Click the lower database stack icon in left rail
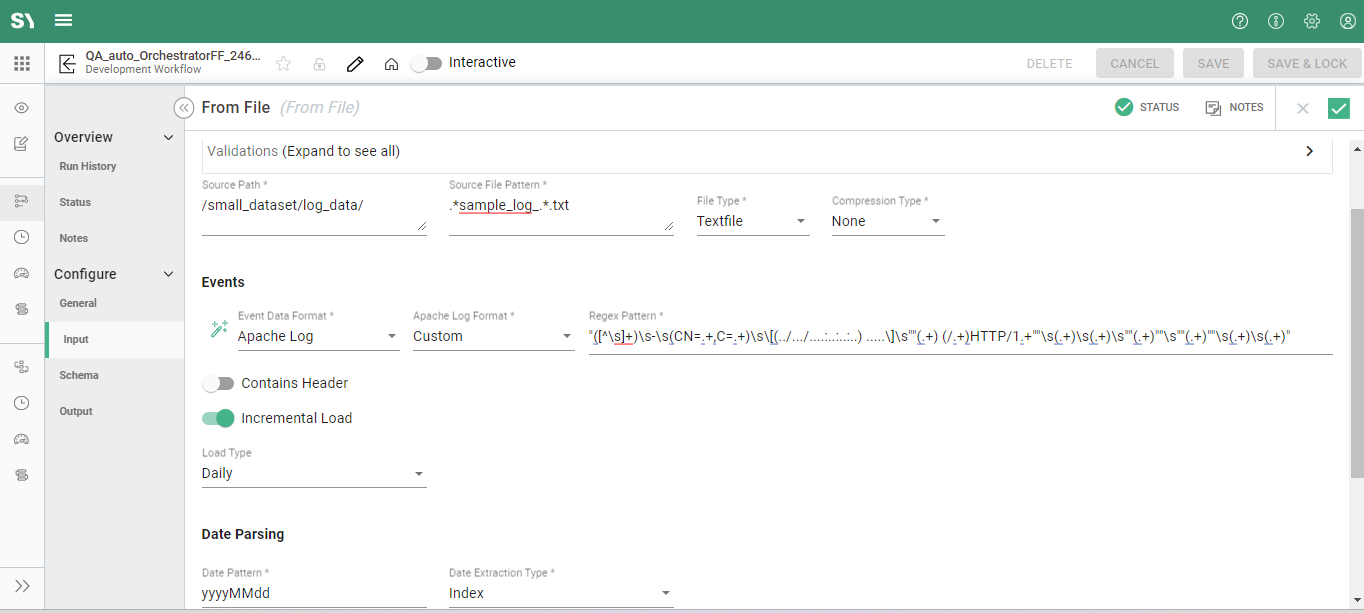 click(x=22, y=475)
